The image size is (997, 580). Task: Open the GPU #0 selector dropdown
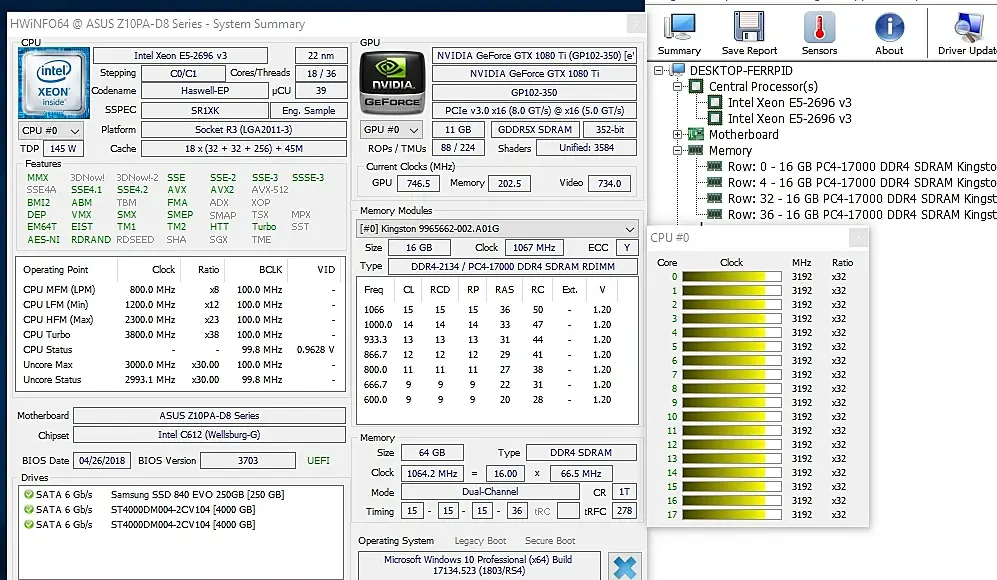(x=391, y=130)
